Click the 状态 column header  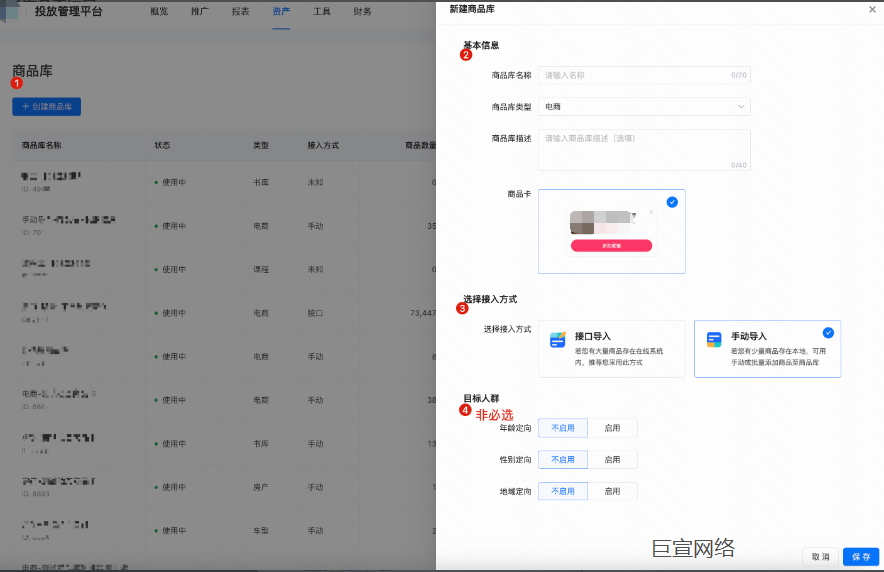[162, 145]
